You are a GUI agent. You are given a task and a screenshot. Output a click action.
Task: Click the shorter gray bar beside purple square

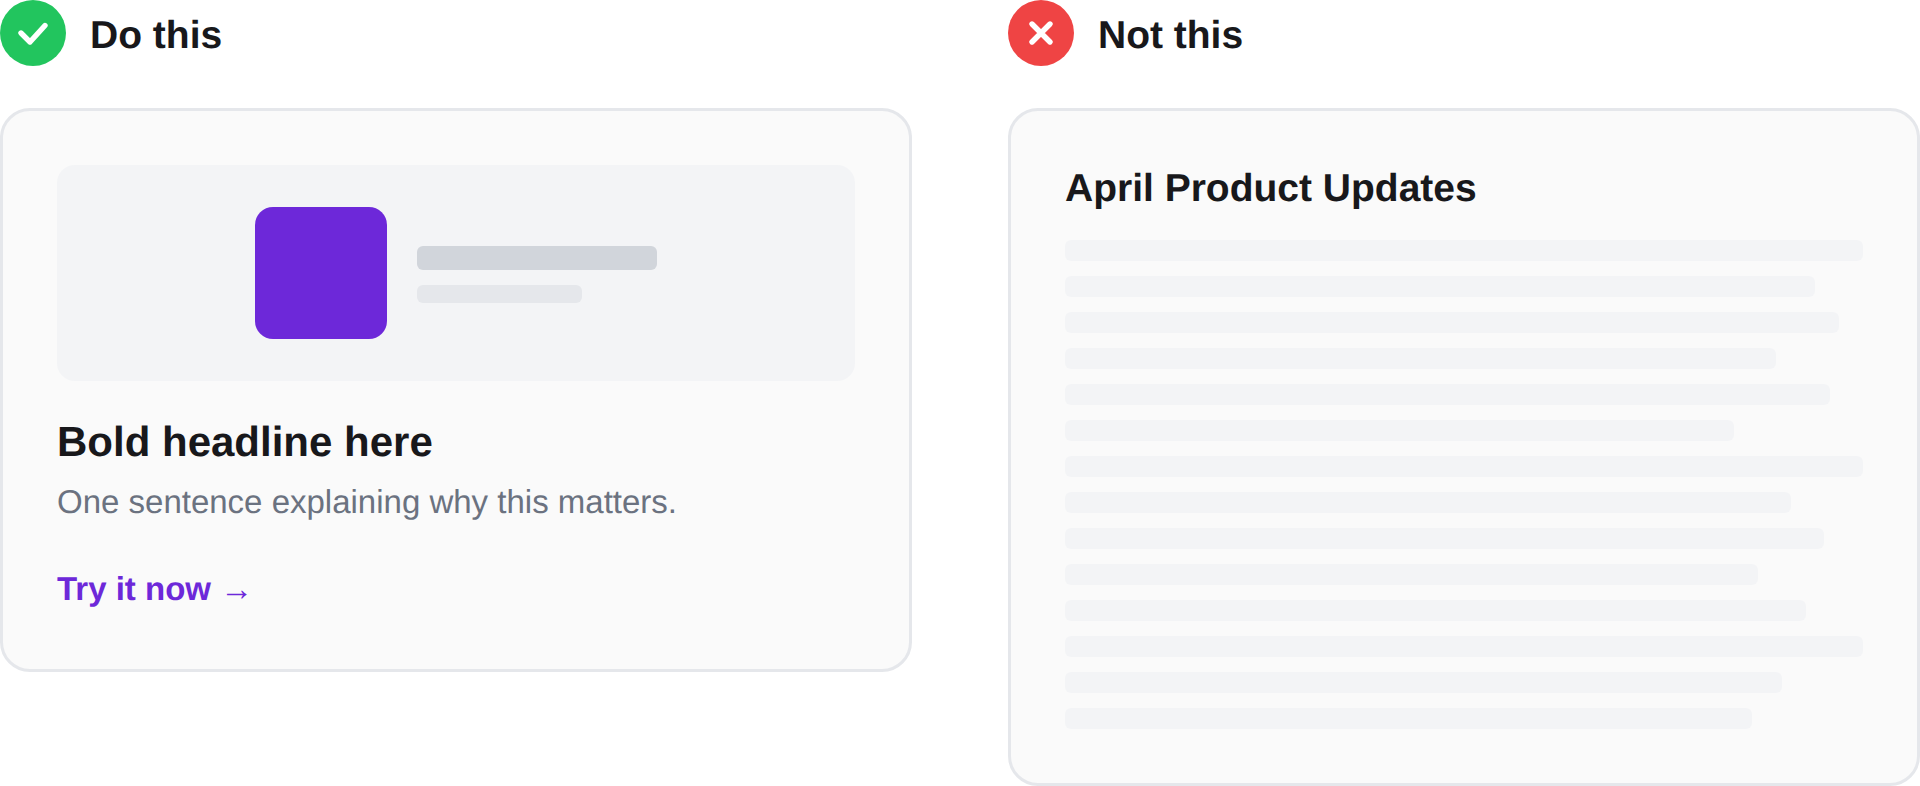[x=499, y=294]
